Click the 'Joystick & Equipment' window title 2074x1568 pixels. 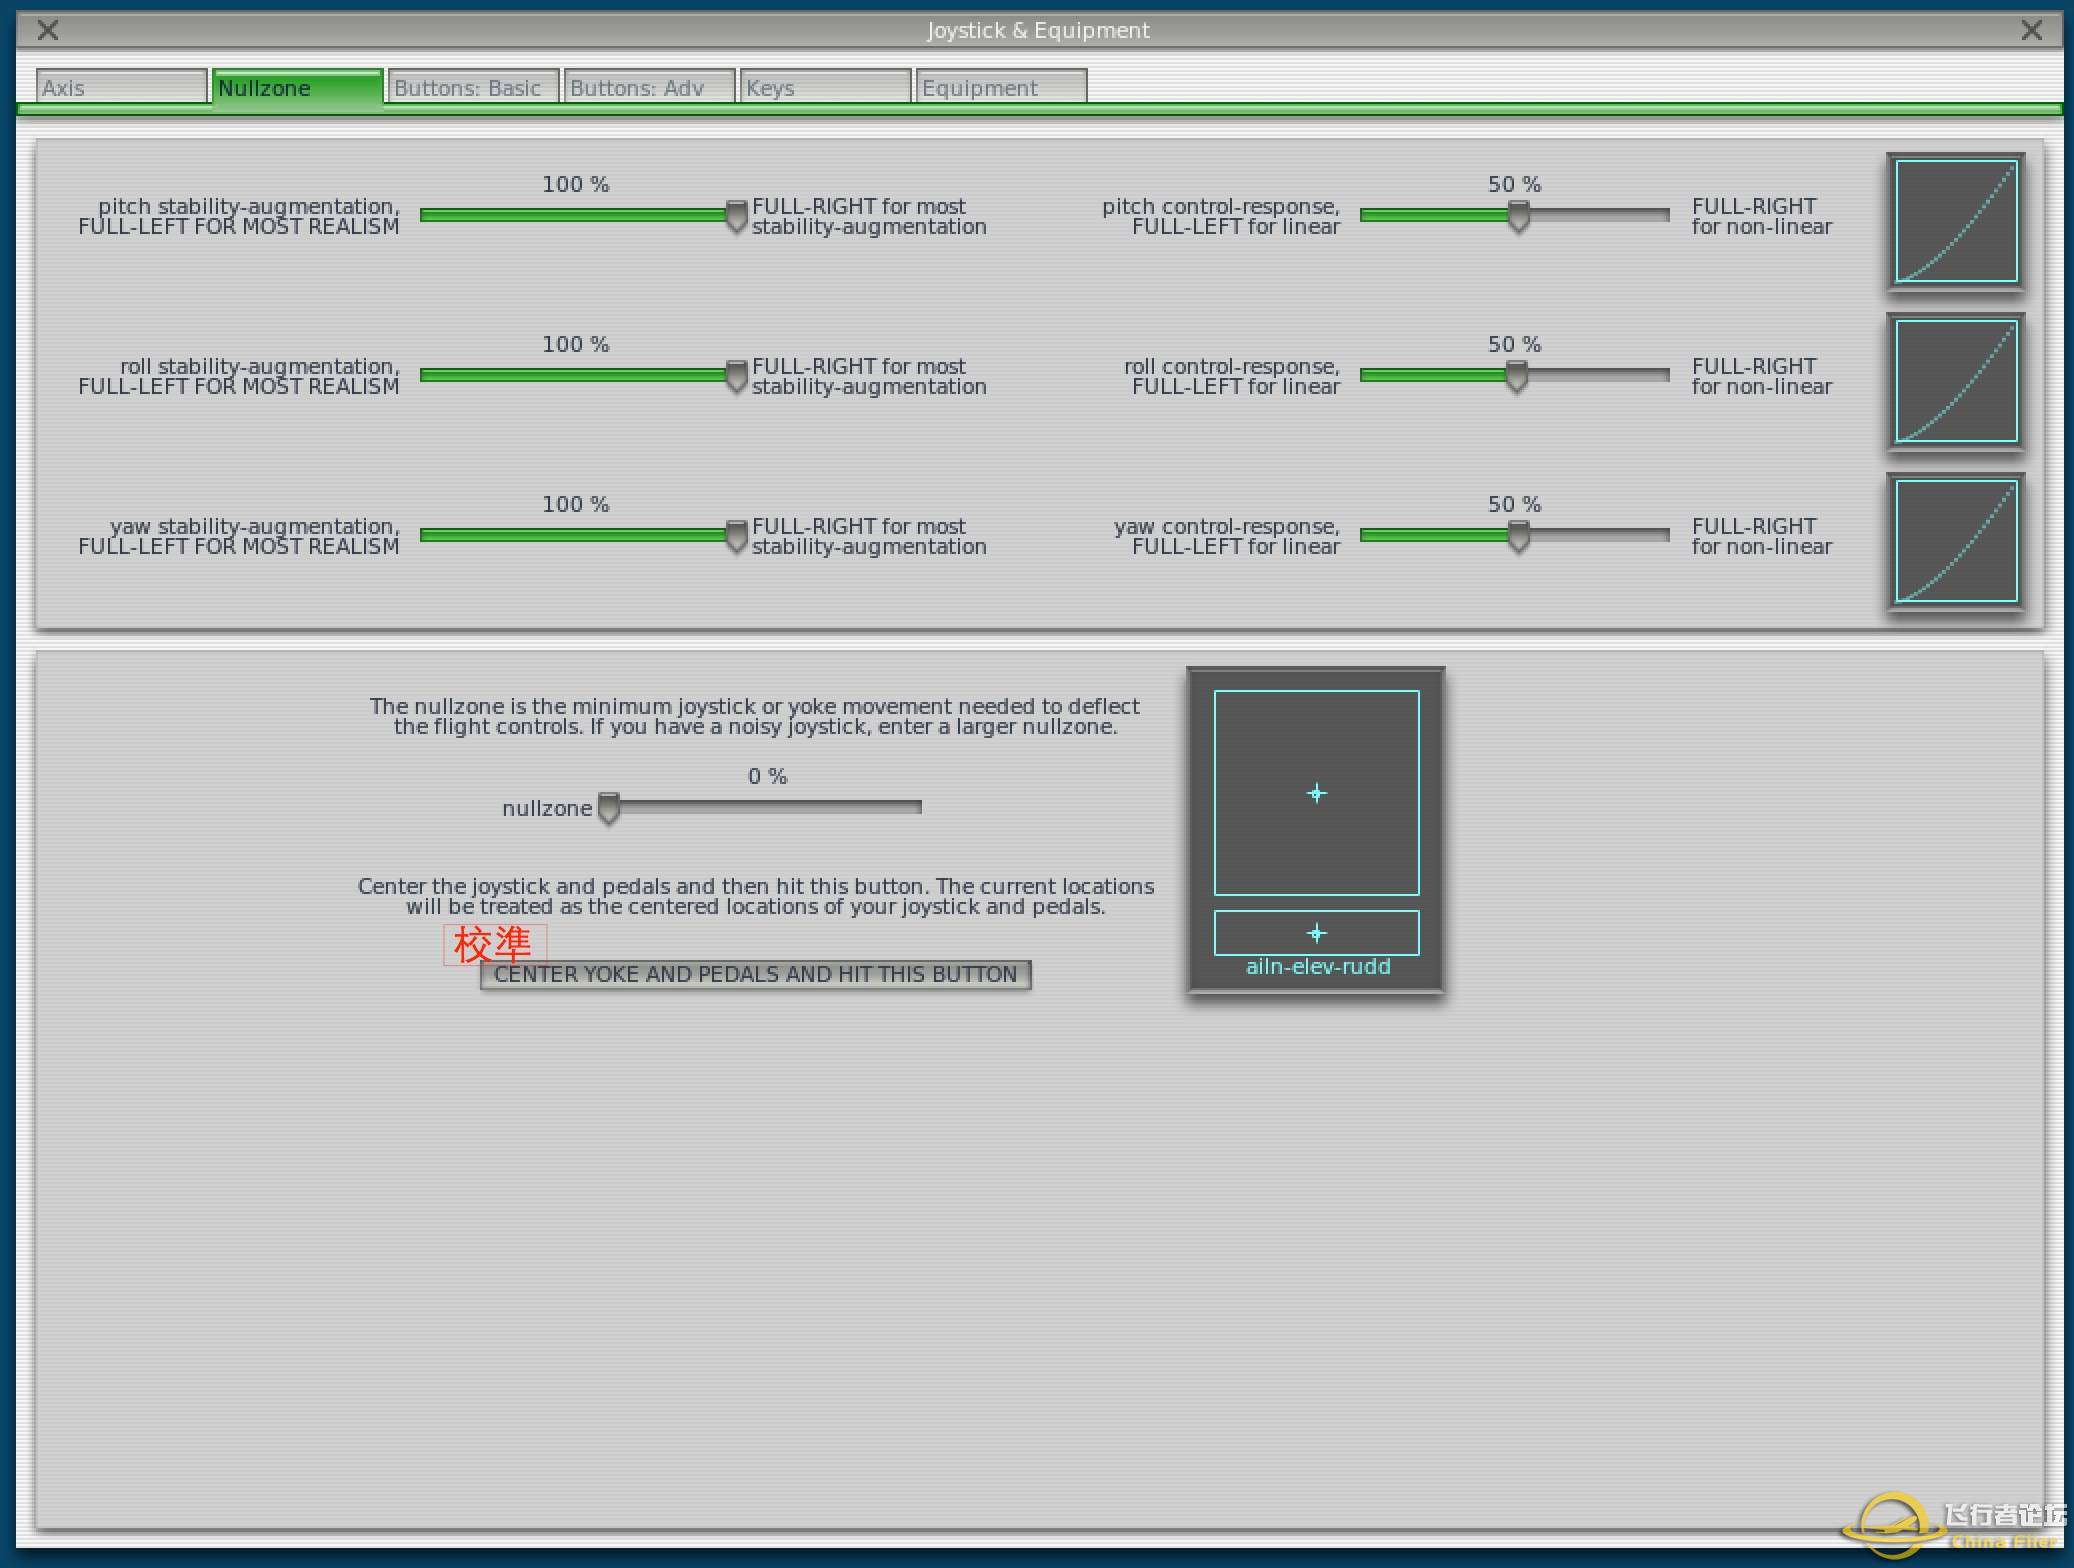coord(1038,30)
